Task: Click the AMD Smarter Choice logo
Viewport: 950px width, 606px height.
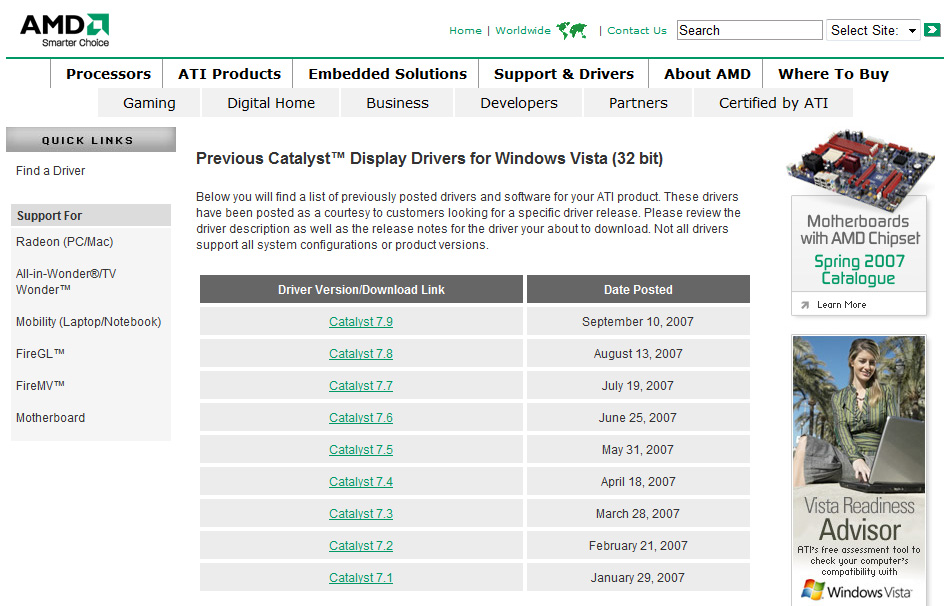Action: point(65,30)
